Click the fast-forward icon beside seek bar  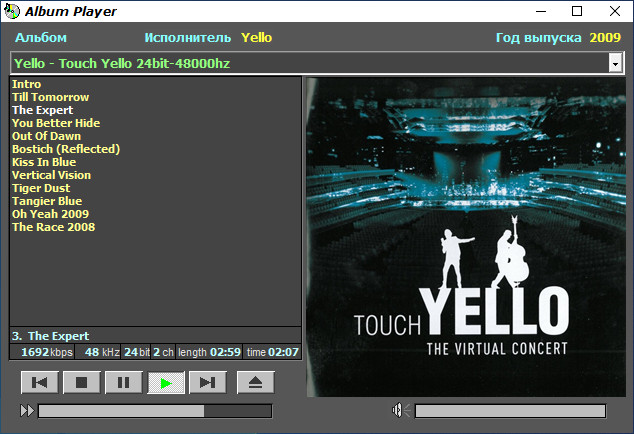pos(27,411)
